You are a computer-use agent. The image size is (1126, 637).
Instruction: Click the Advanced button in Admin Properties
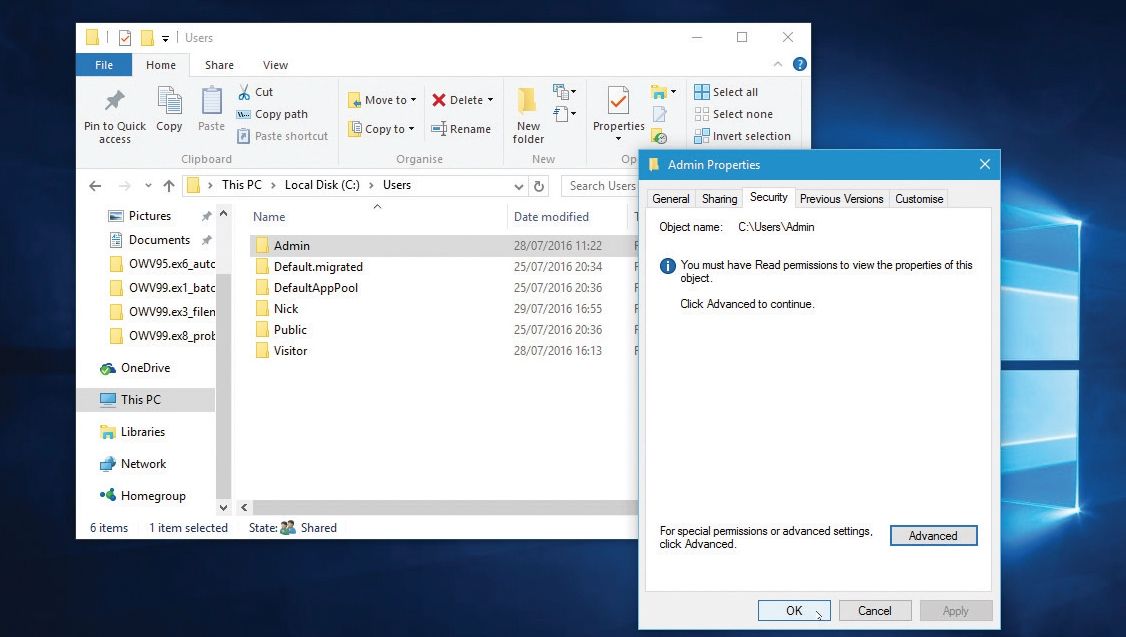933,535
